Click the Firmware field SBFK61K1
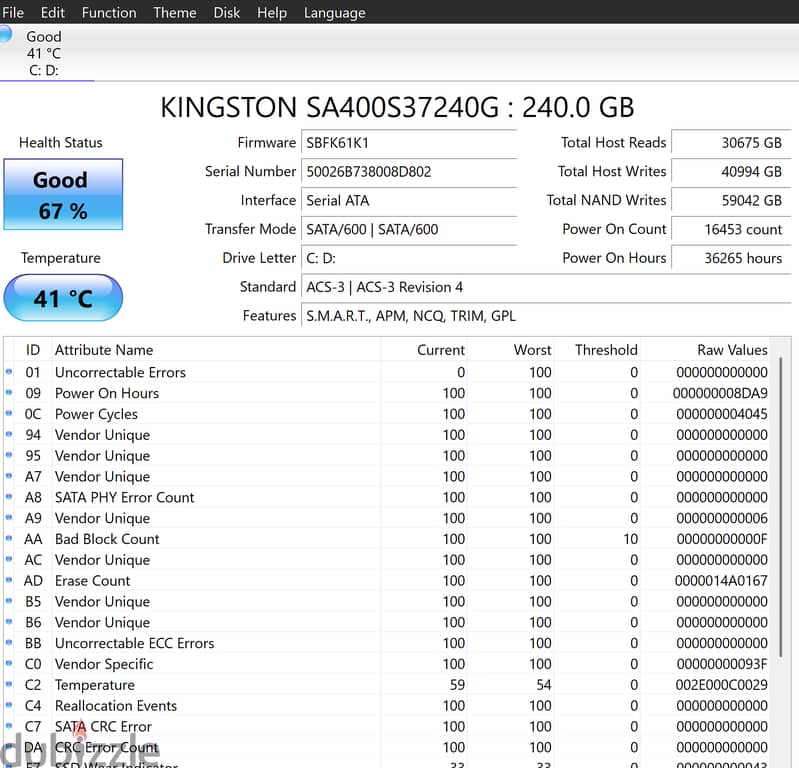Image resolution: width=799 pixels, height=768 pixels. [x=409, y=143]
